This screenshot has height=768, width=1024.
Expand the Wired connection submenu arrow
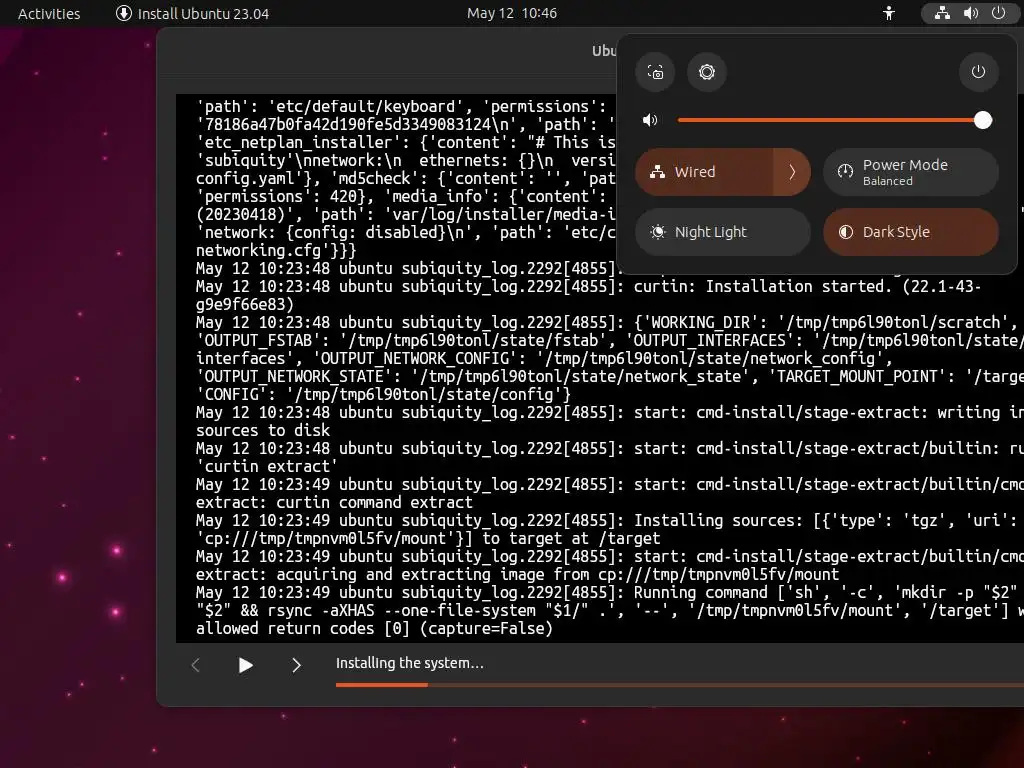(x=792, y=172)
